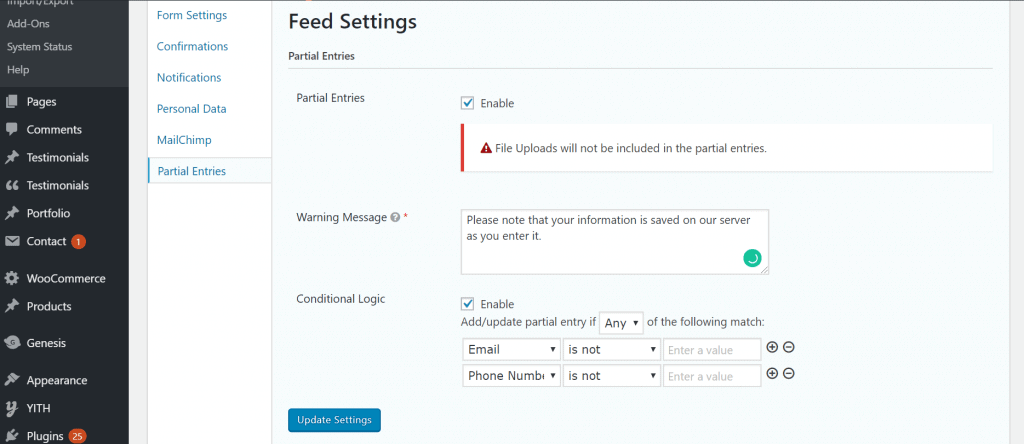Click the Plugins plug icon
This screenshot has width=1024, height=444.
pyautogui.click(x=12, y=436)
